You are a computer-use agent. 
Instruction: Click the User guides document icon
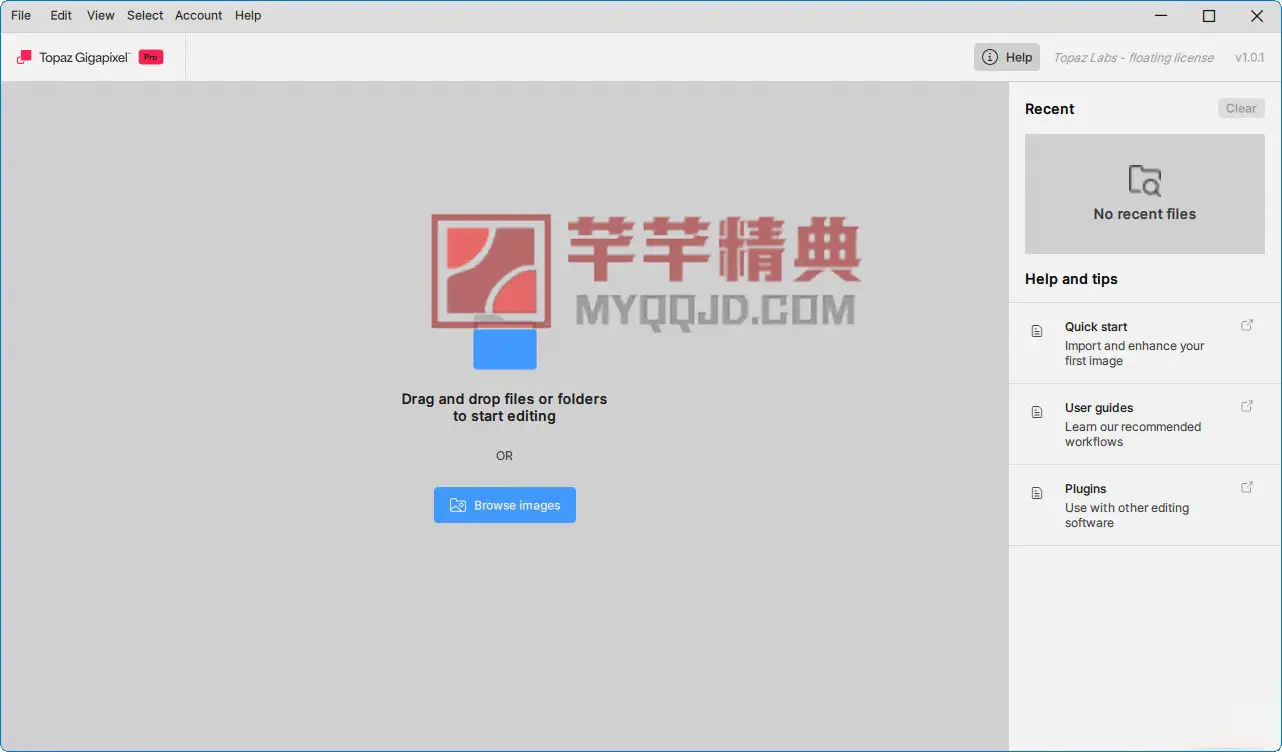1037,412
